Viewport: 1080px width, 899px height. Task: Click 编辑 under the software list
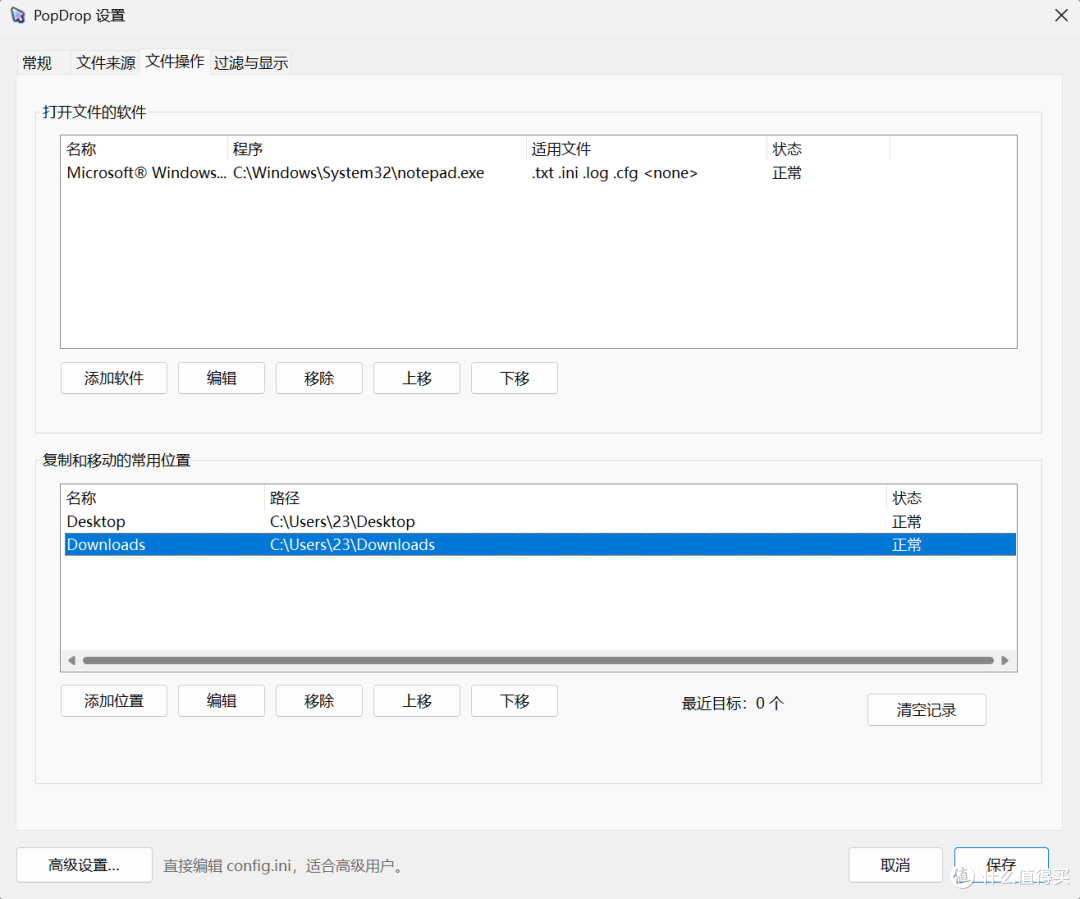221,378
